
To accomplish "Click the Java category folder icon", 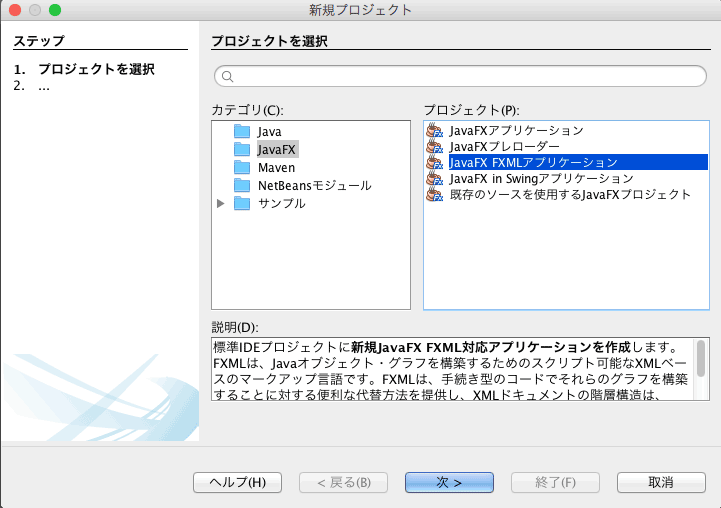I will 242,131.
